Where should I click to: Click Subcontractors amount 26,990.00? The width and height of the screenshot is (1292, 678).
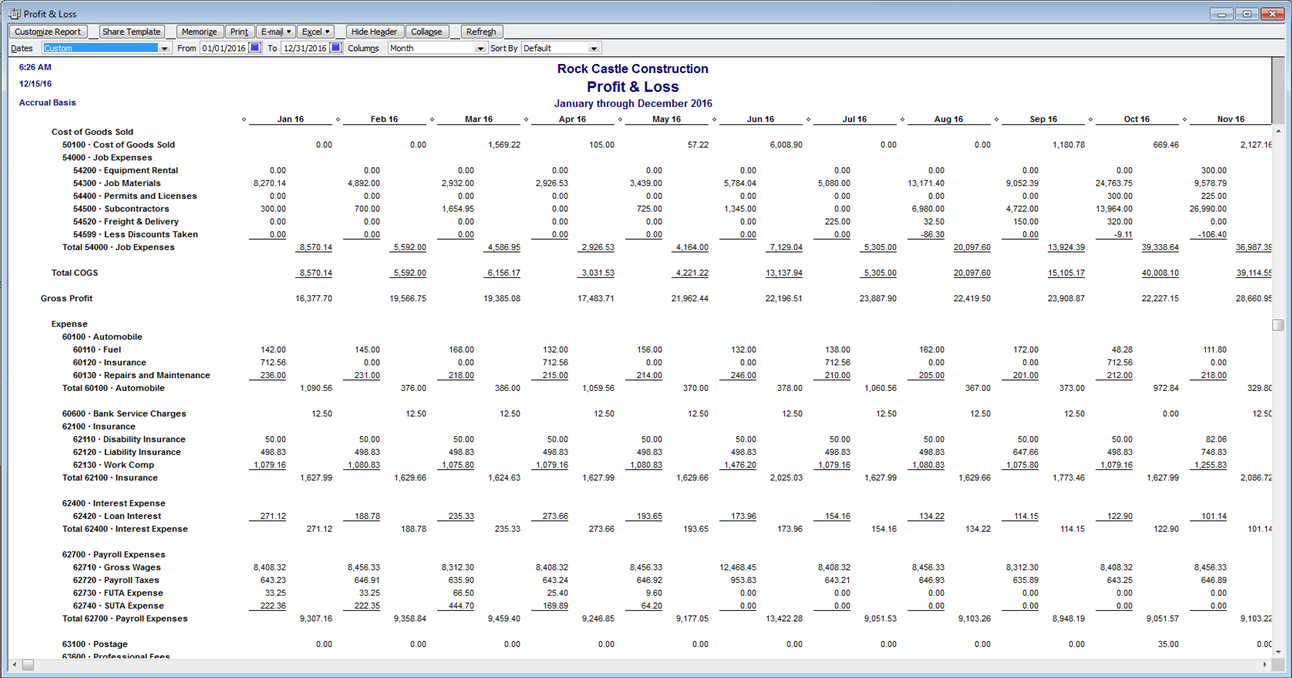1207,209
